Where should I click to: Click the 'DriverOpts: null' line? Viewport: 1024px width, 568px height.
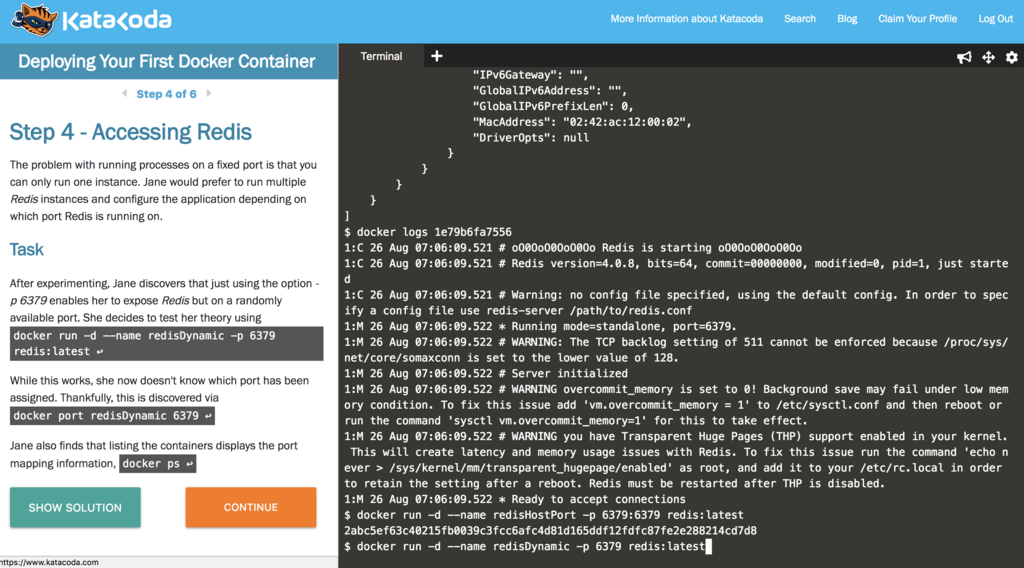coord(531,138)
